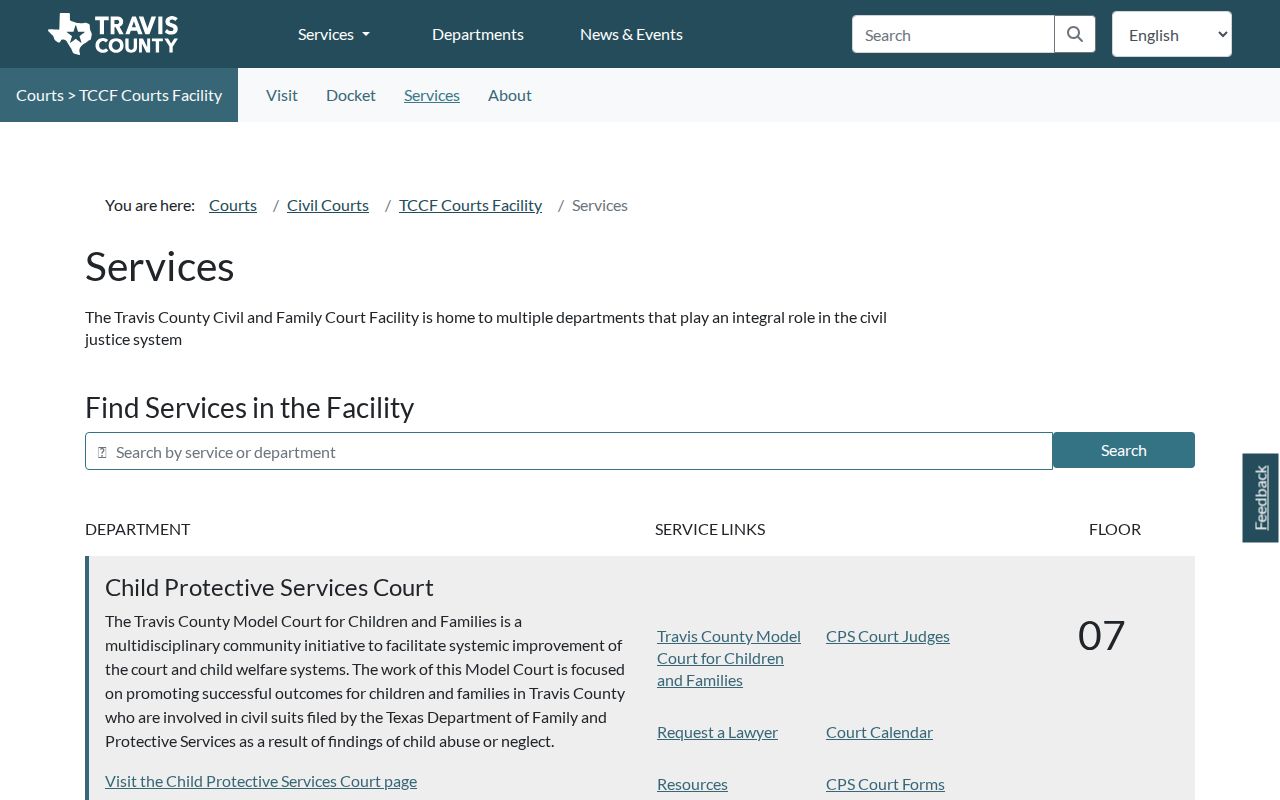The height and width of the screenshot is (800, 1280).
Task: Open the Court Calendar link
Action: [879, 732]
